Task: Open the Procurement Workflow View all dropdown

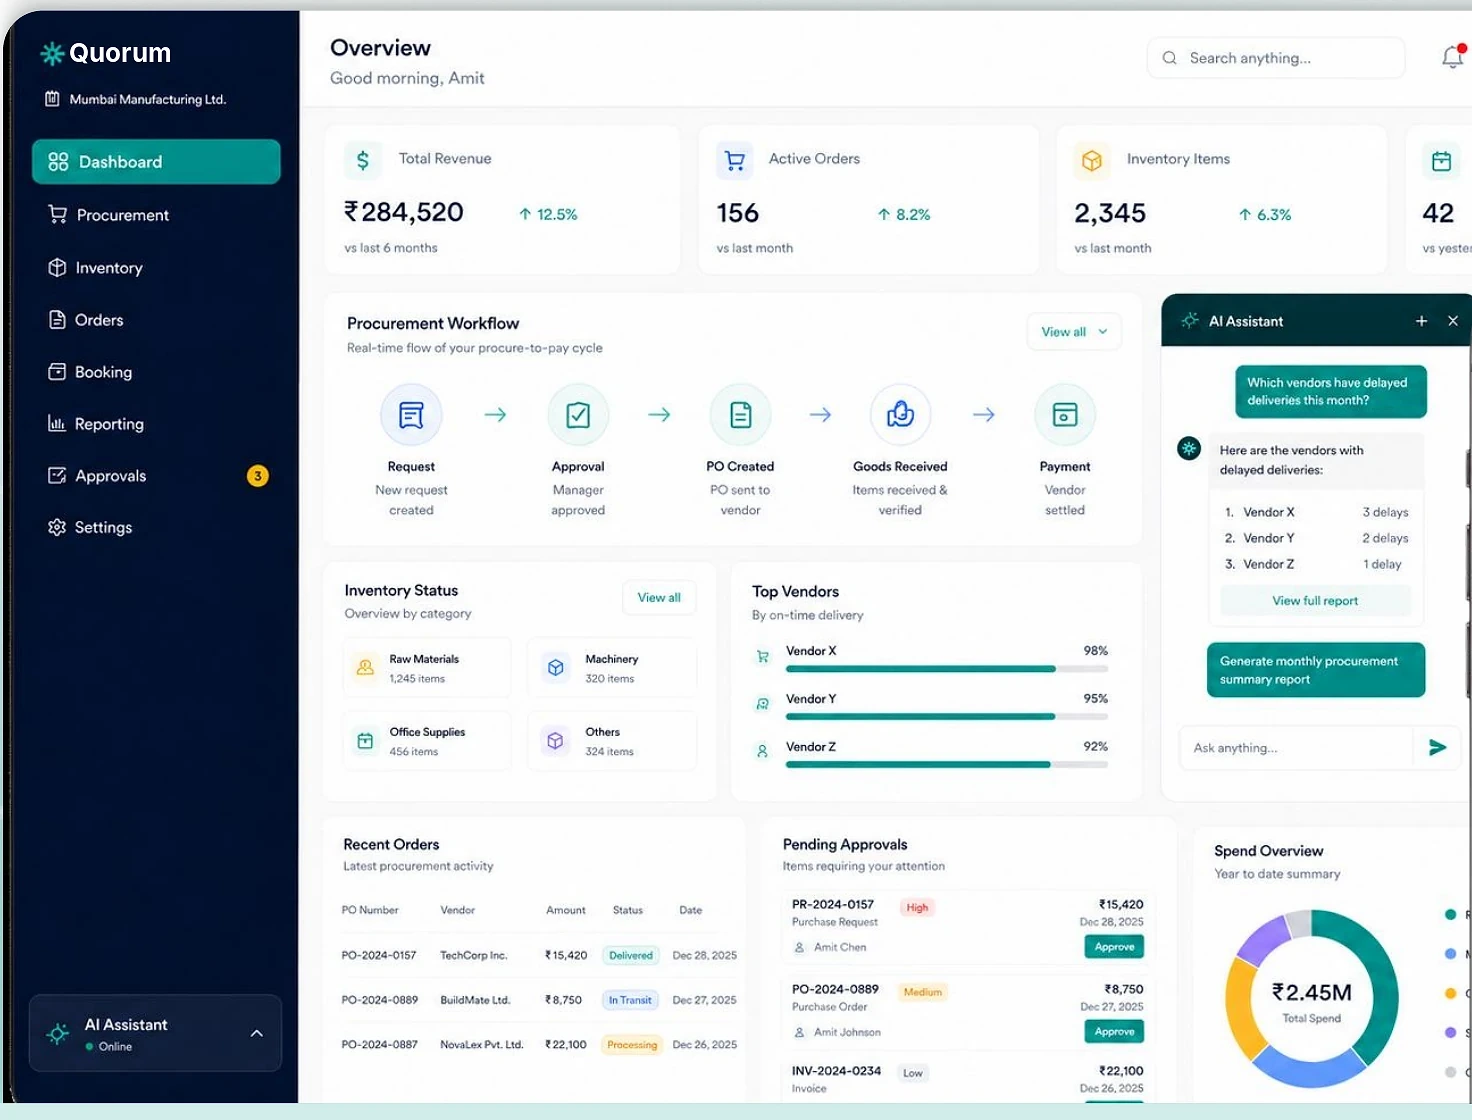Action: pos(1074,332)
